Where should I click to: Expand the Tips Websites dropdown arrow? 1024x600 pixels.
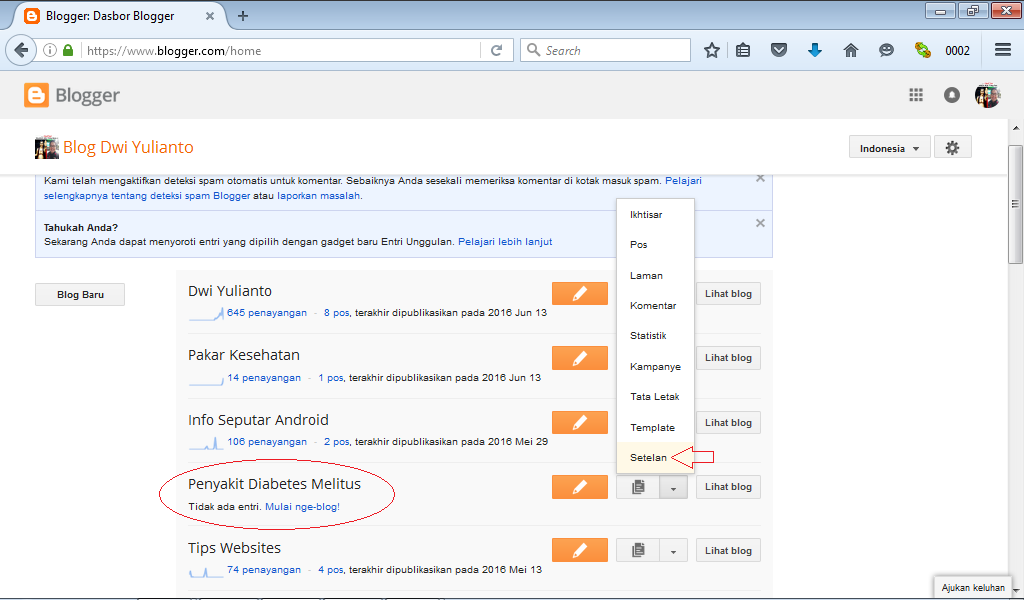click(673, 550)
